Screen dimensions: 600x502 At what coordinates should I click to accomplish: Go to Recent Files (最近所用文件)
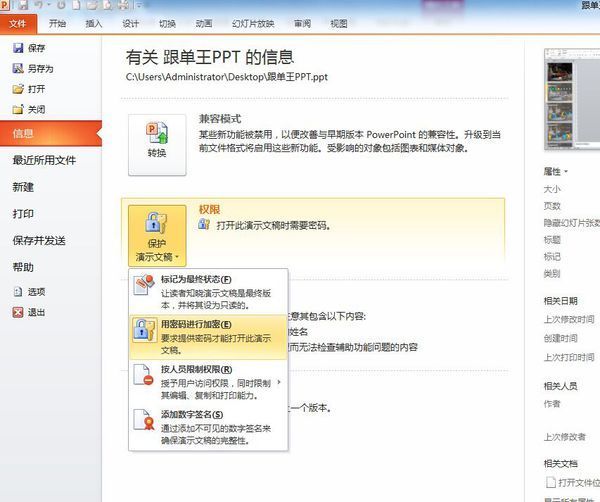44,160
